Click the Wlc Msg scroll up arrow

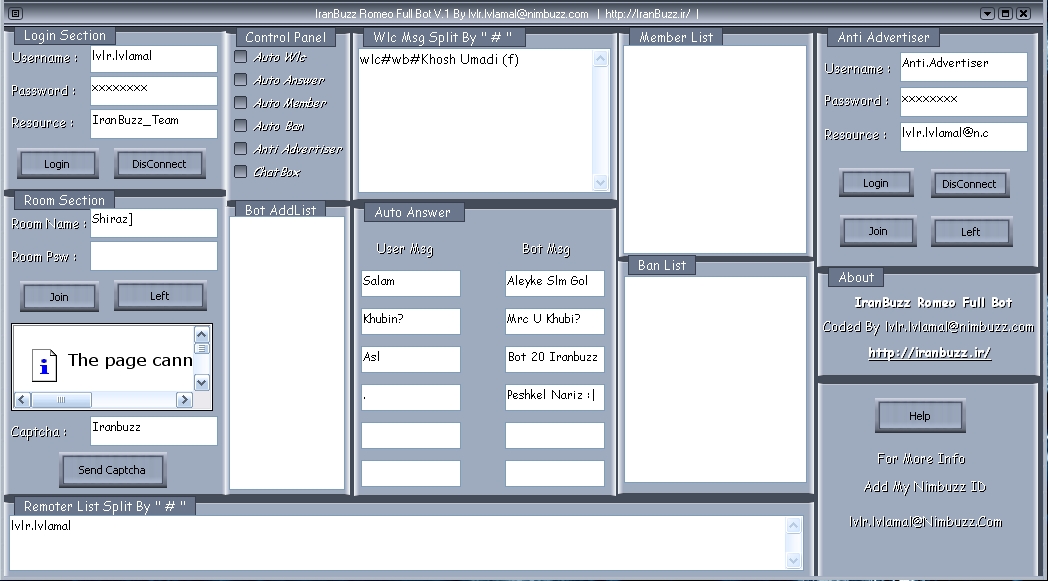coord(600,59)
